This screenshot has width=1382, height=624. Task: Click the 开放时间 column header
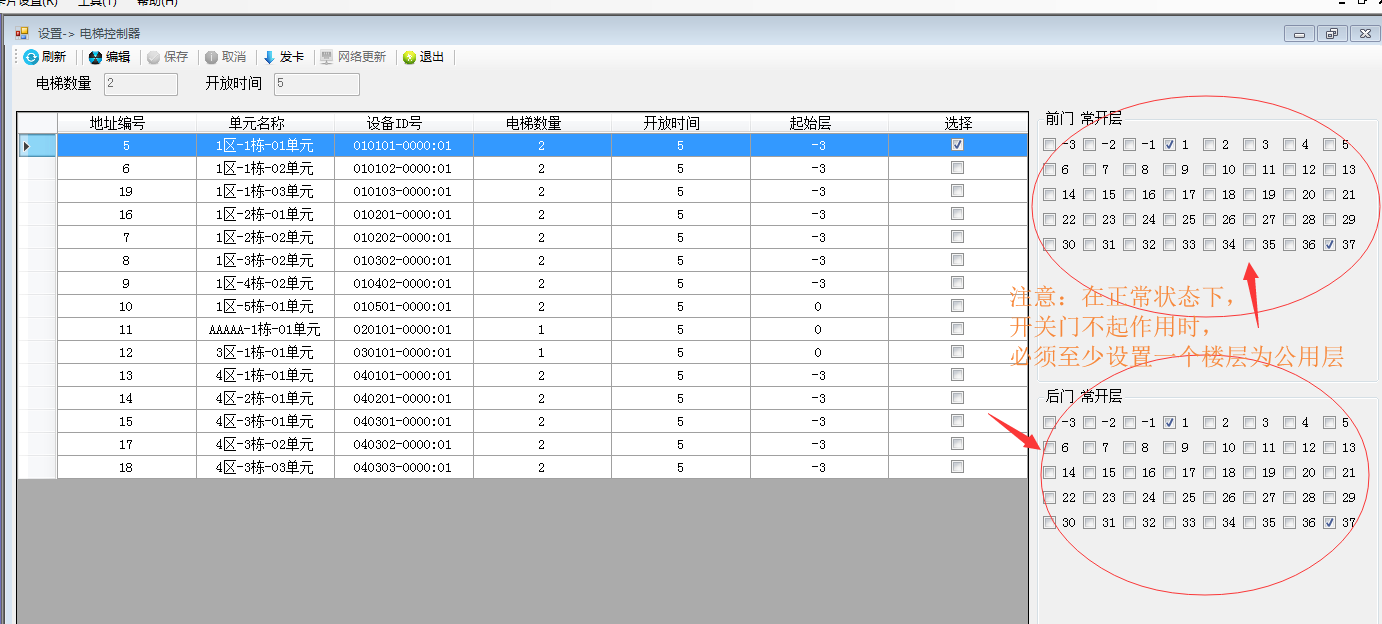click(681, 123)
